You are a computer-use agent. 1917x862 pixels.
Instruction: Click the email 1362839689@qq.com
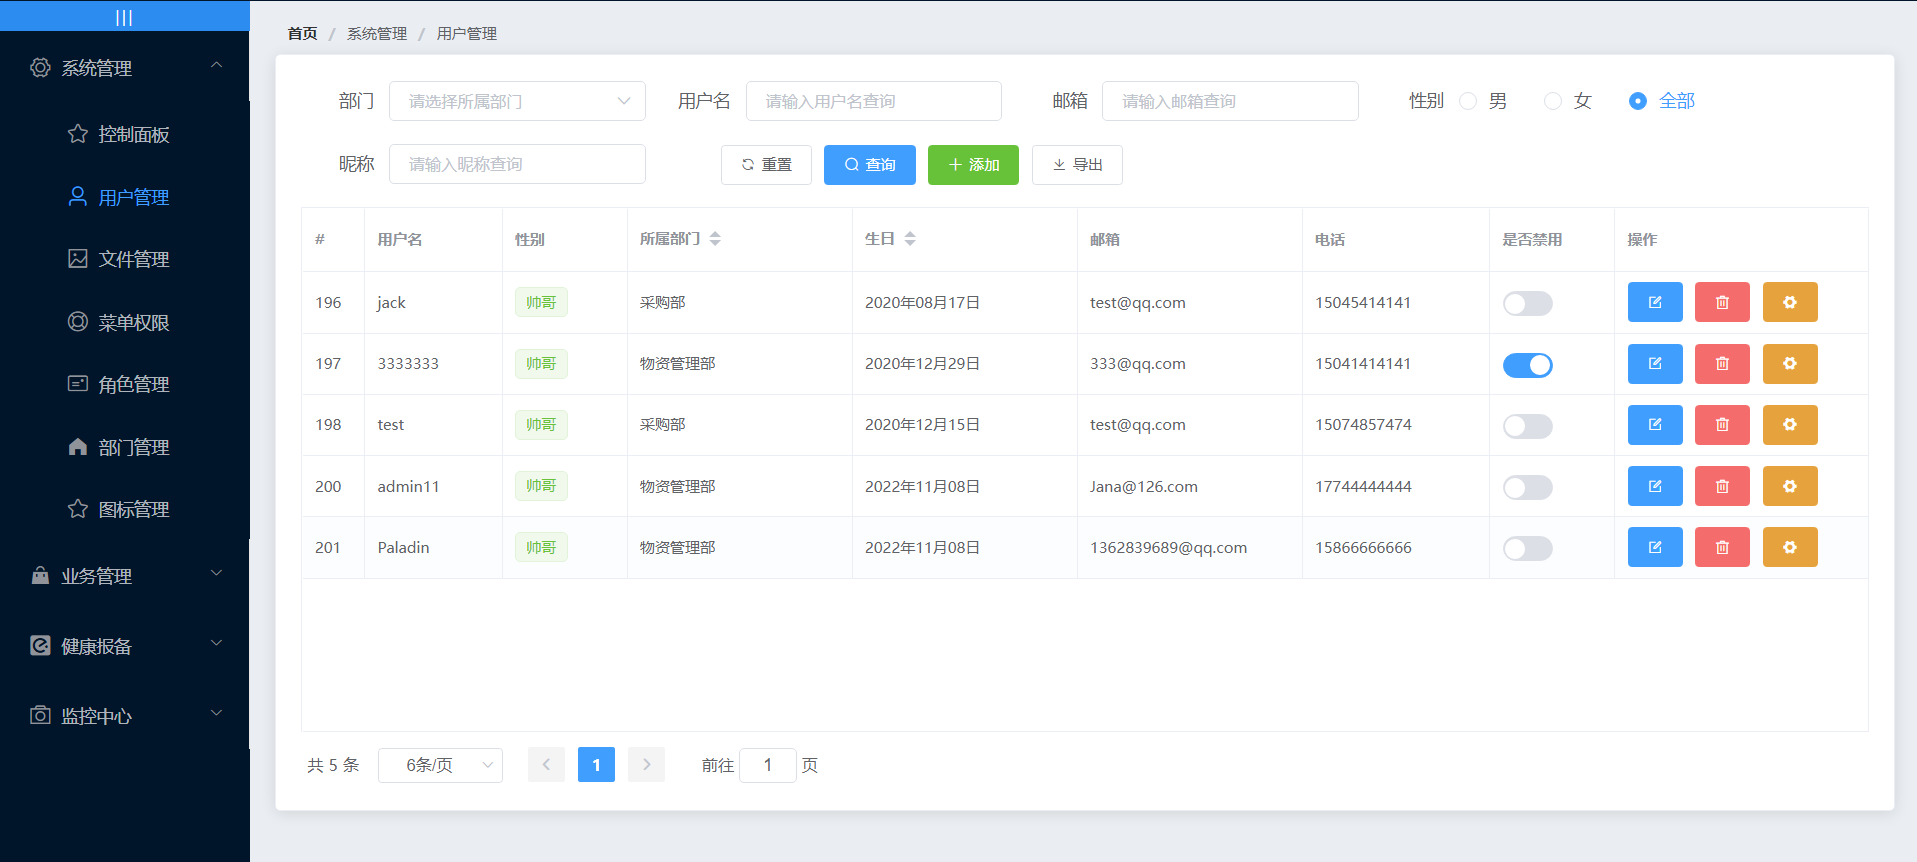1168,547
